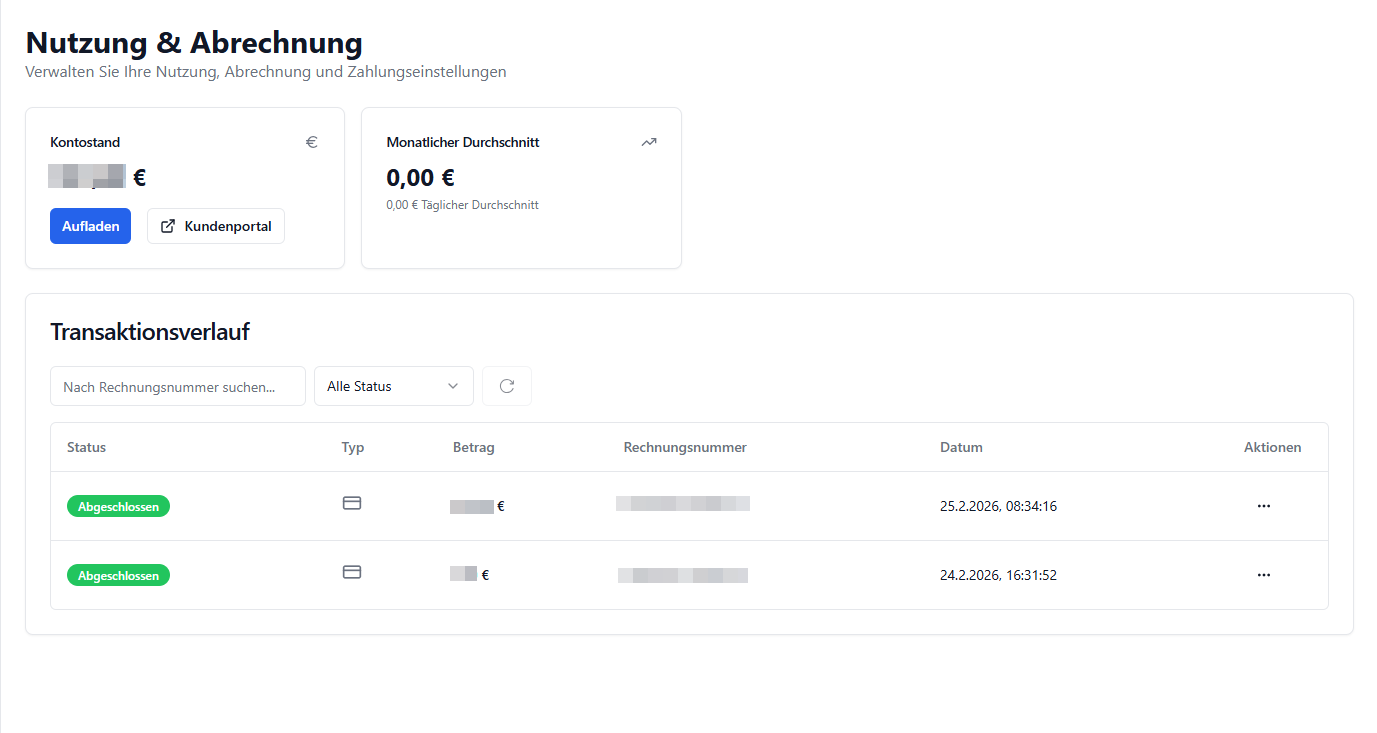Open the three-dot actions menu of the first transaction

point(1263,506)
